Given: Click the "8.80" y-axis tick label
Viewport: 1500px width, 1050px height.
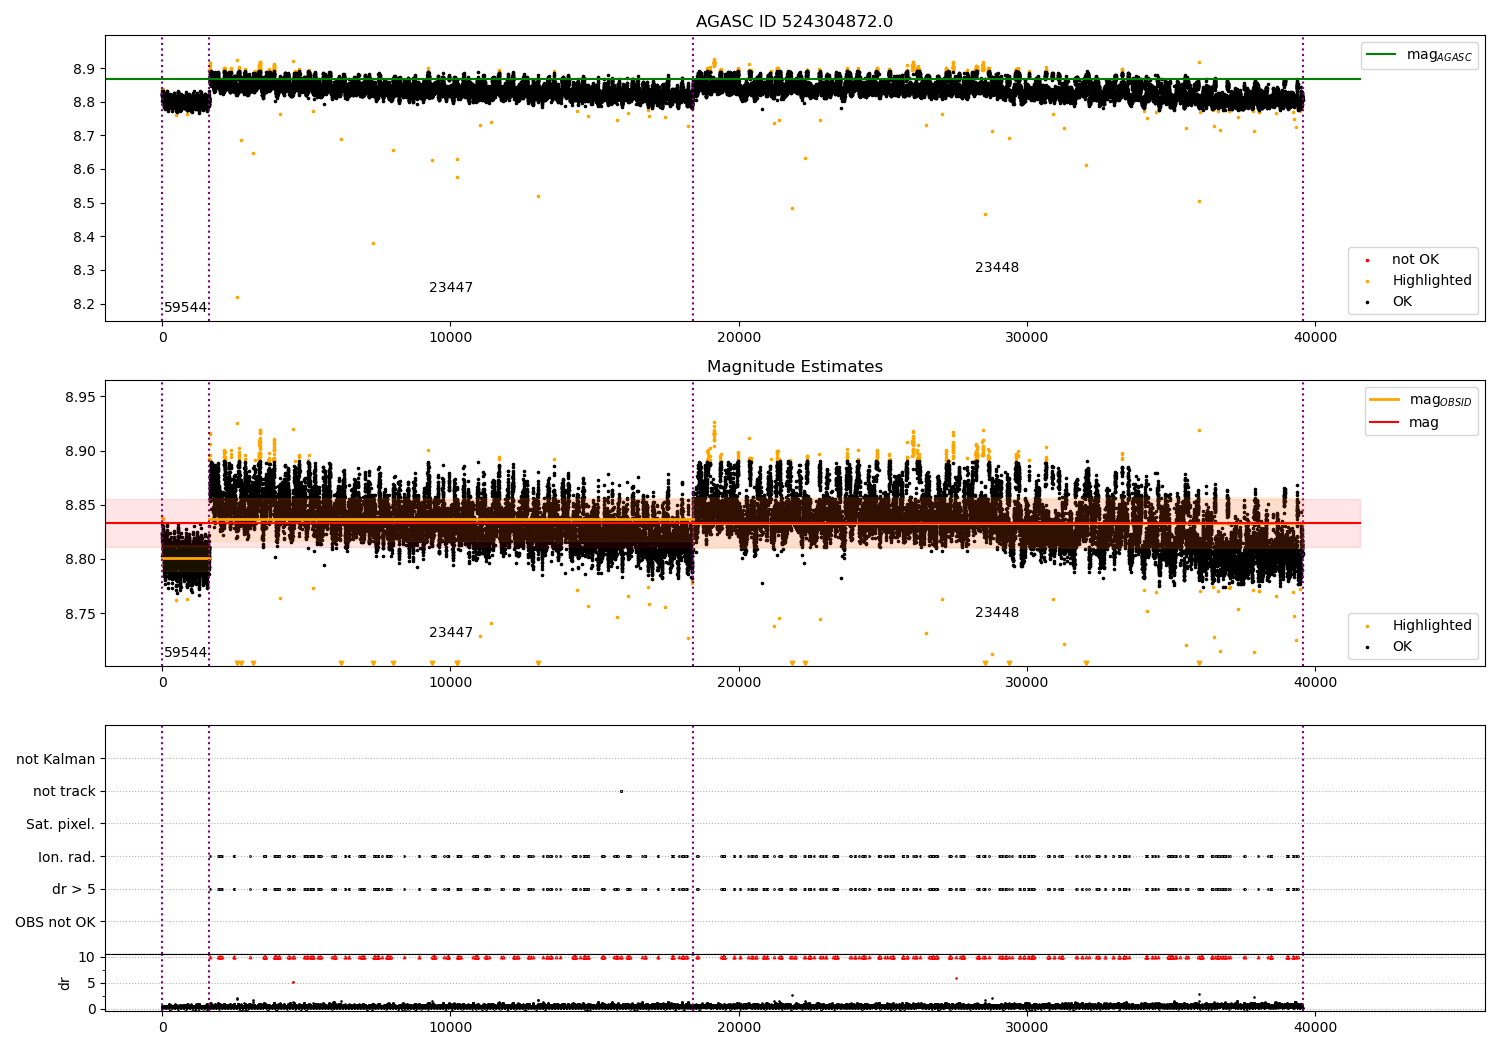Looking at the screenshot, I should coord(81,560).
